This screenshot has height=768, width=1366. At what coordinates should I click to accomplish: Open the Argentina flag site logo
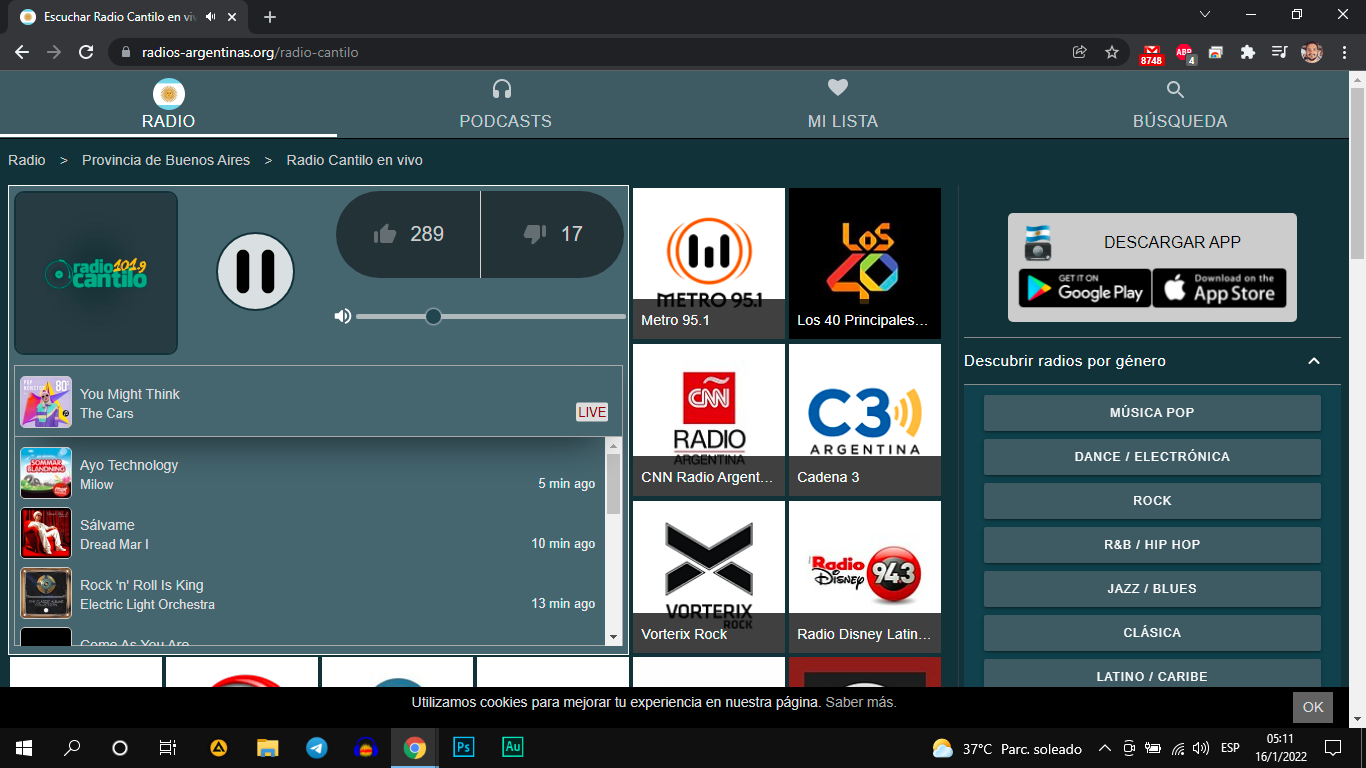169,93
